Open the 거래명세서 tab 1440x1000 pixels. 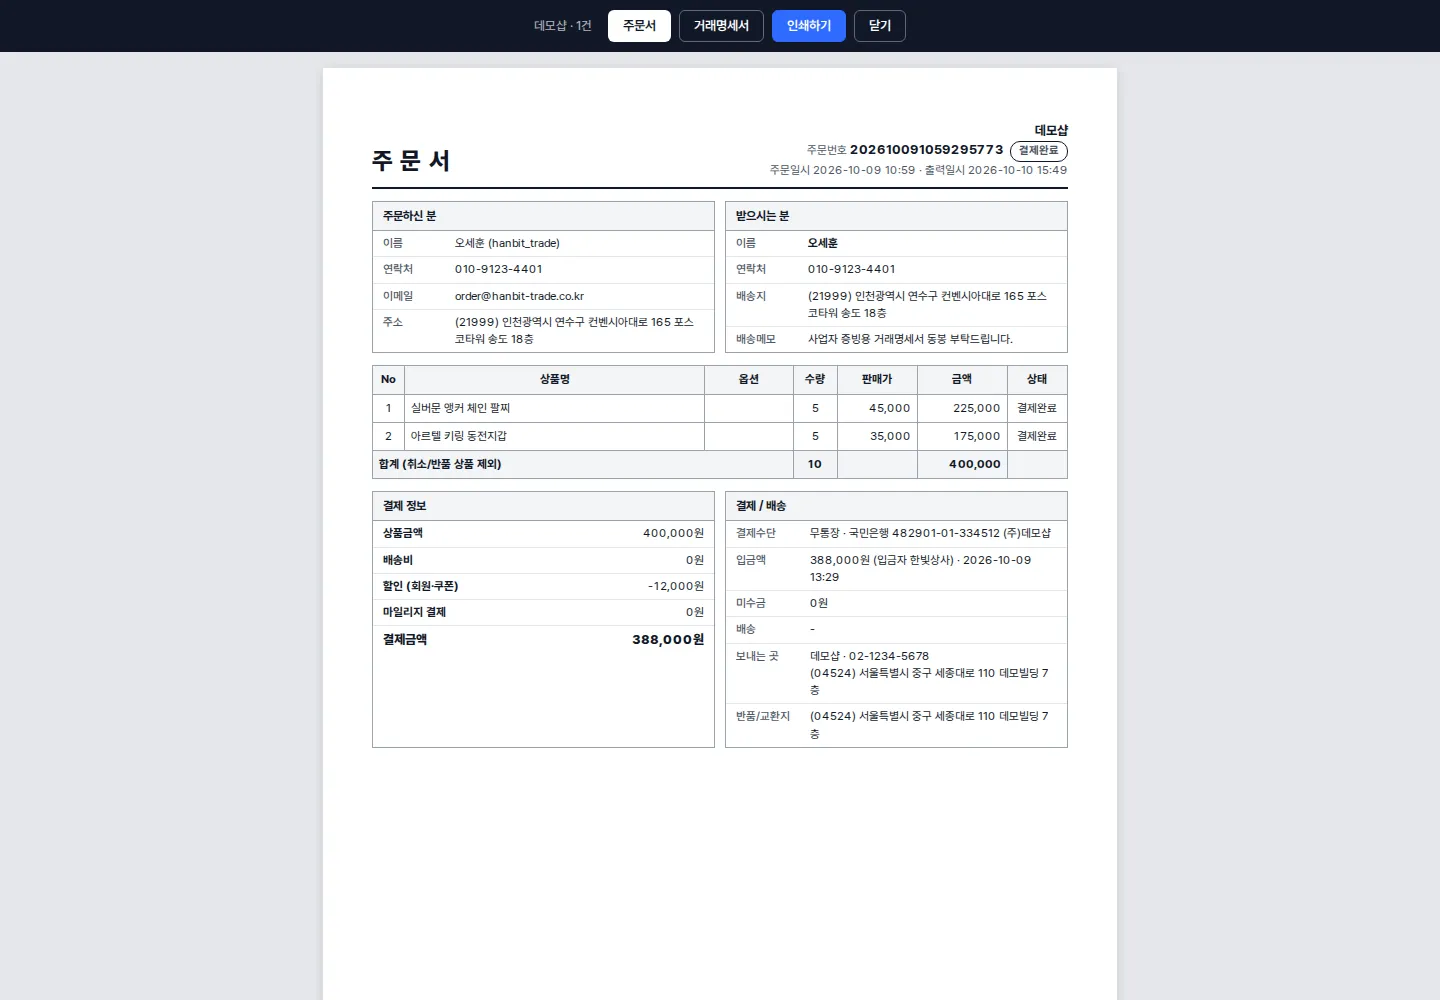pos(721,26)
